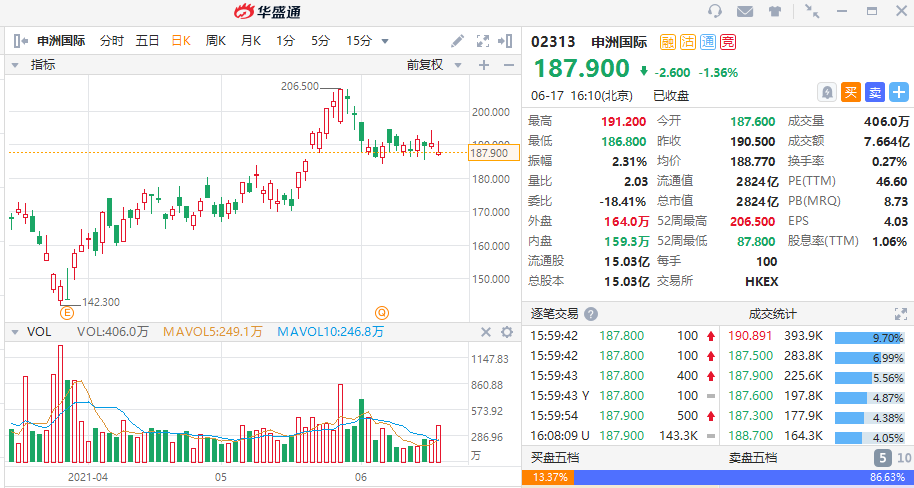Switch to 五日 five-day chart
The height and width of the screenshot is (488, 914).
pos(147,41)
